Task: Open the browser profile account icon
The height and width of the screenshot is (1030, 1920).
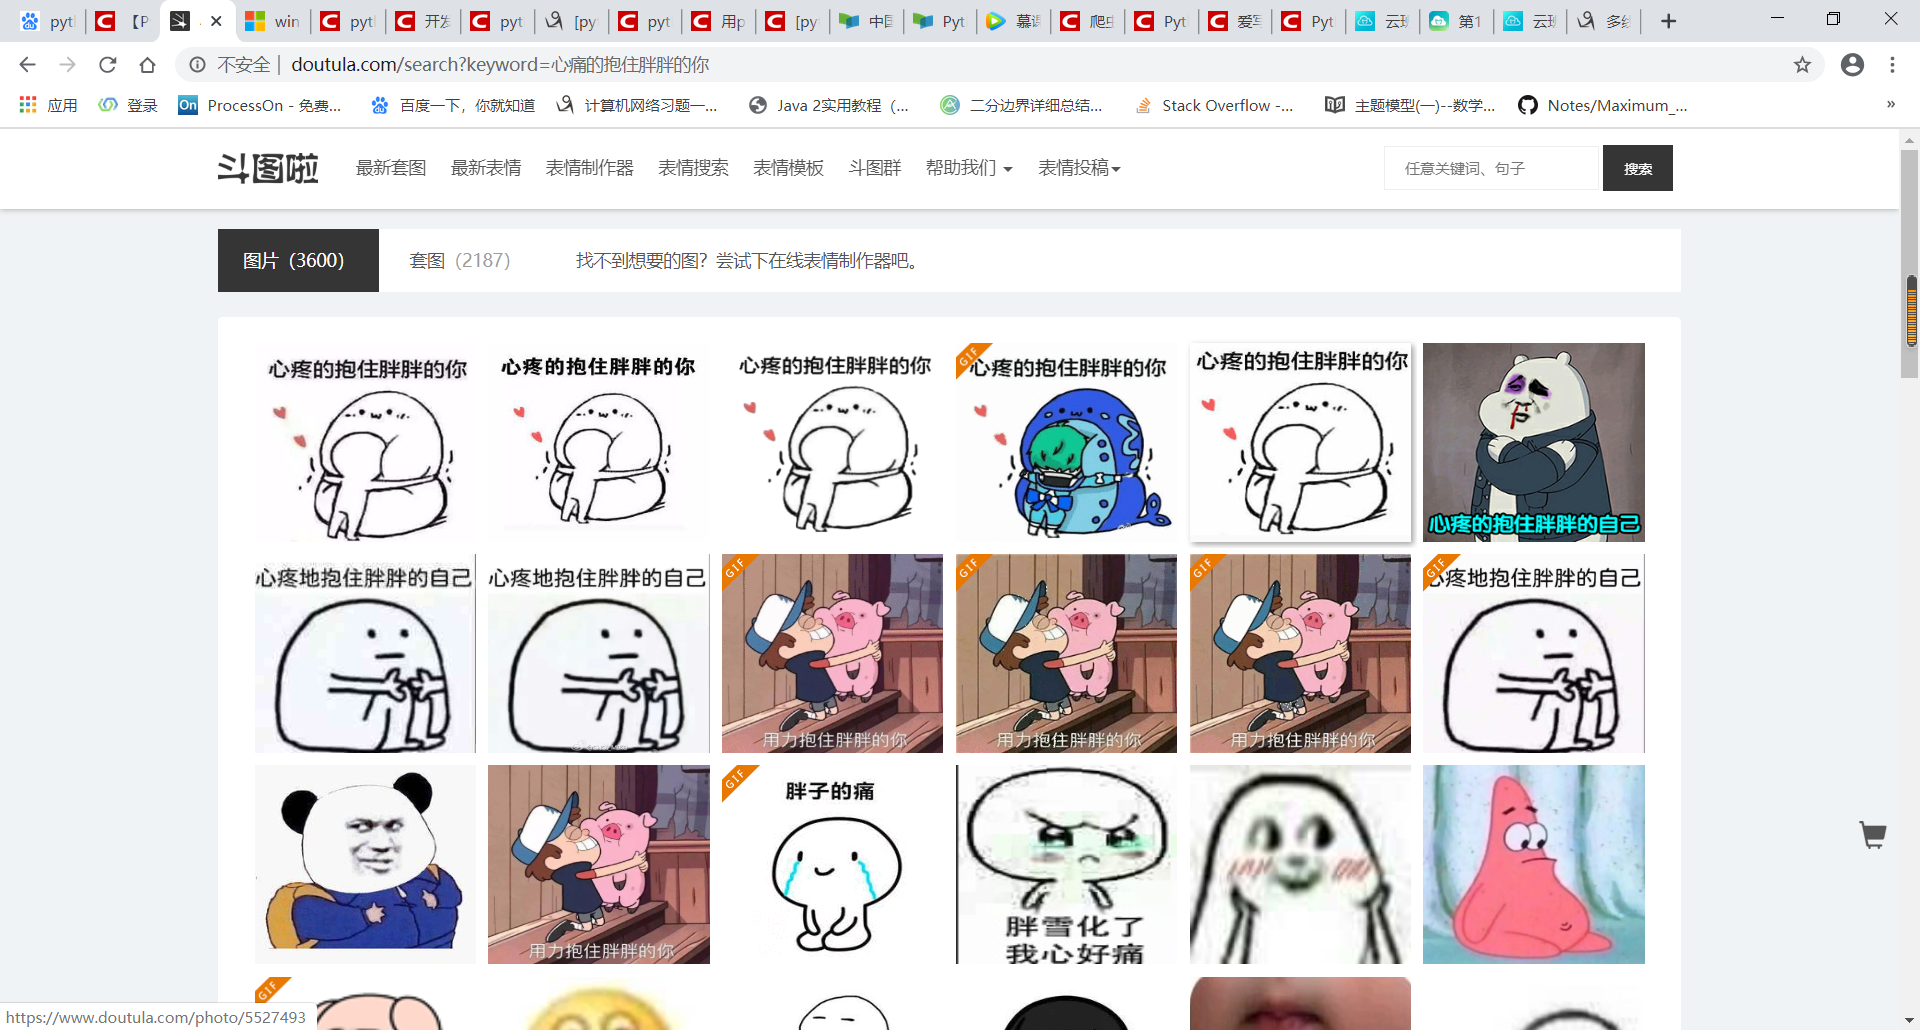Action: 1852,65
